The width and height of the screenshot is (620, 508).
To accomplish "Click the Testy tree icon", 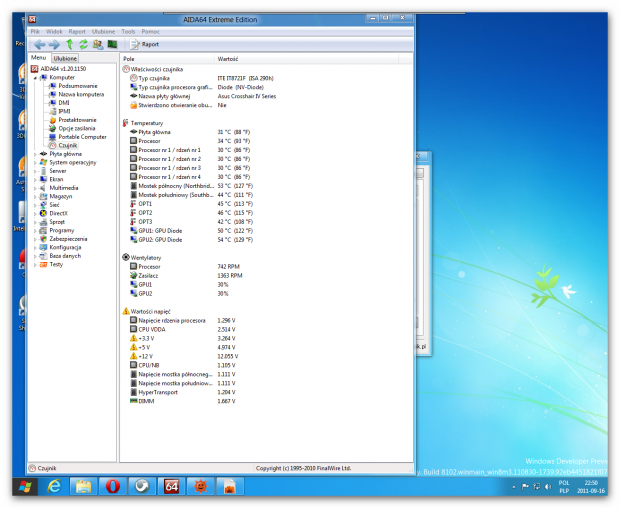I will point(43,264).
